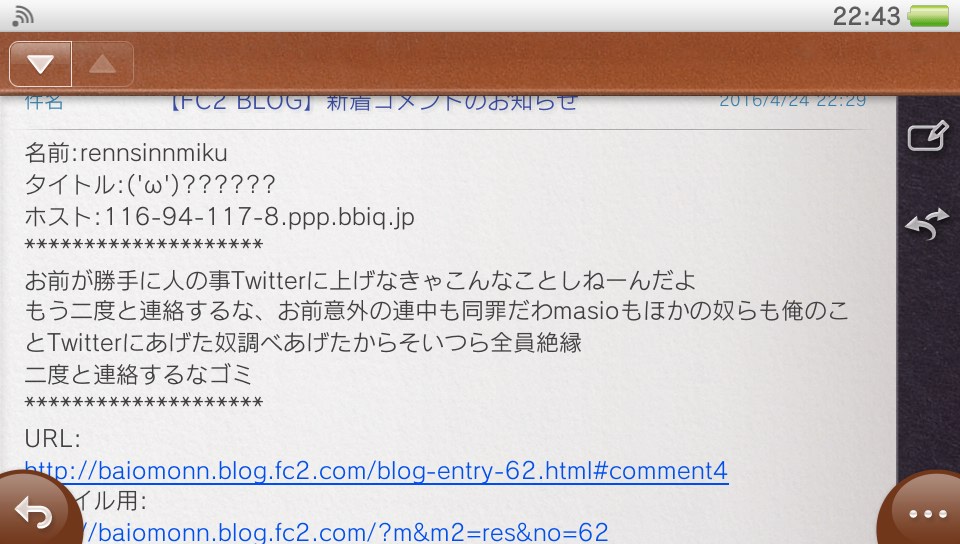Image resolution: width=960 pixels, height=544 pixels.
Task: Tap the タイトル:('ω')?????? line
Action: pos(150,184)
